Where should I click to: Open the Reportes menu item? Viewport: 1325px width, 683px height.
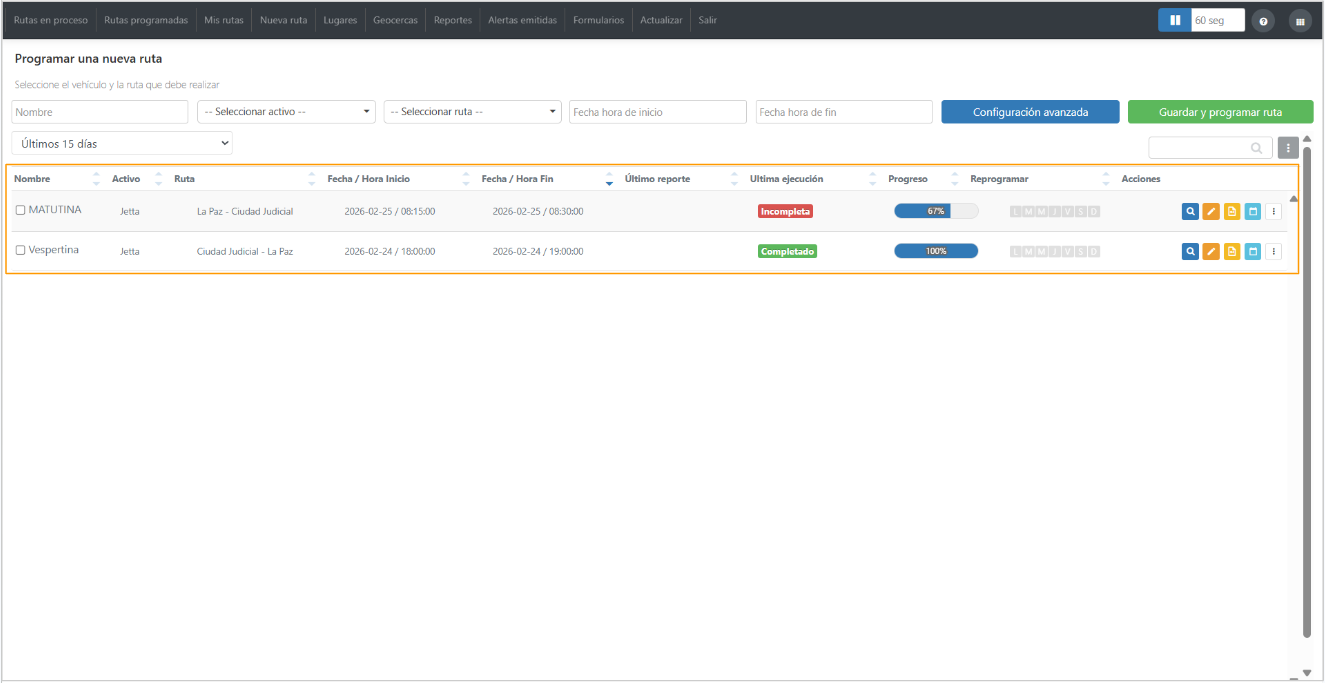coord(453,20)
